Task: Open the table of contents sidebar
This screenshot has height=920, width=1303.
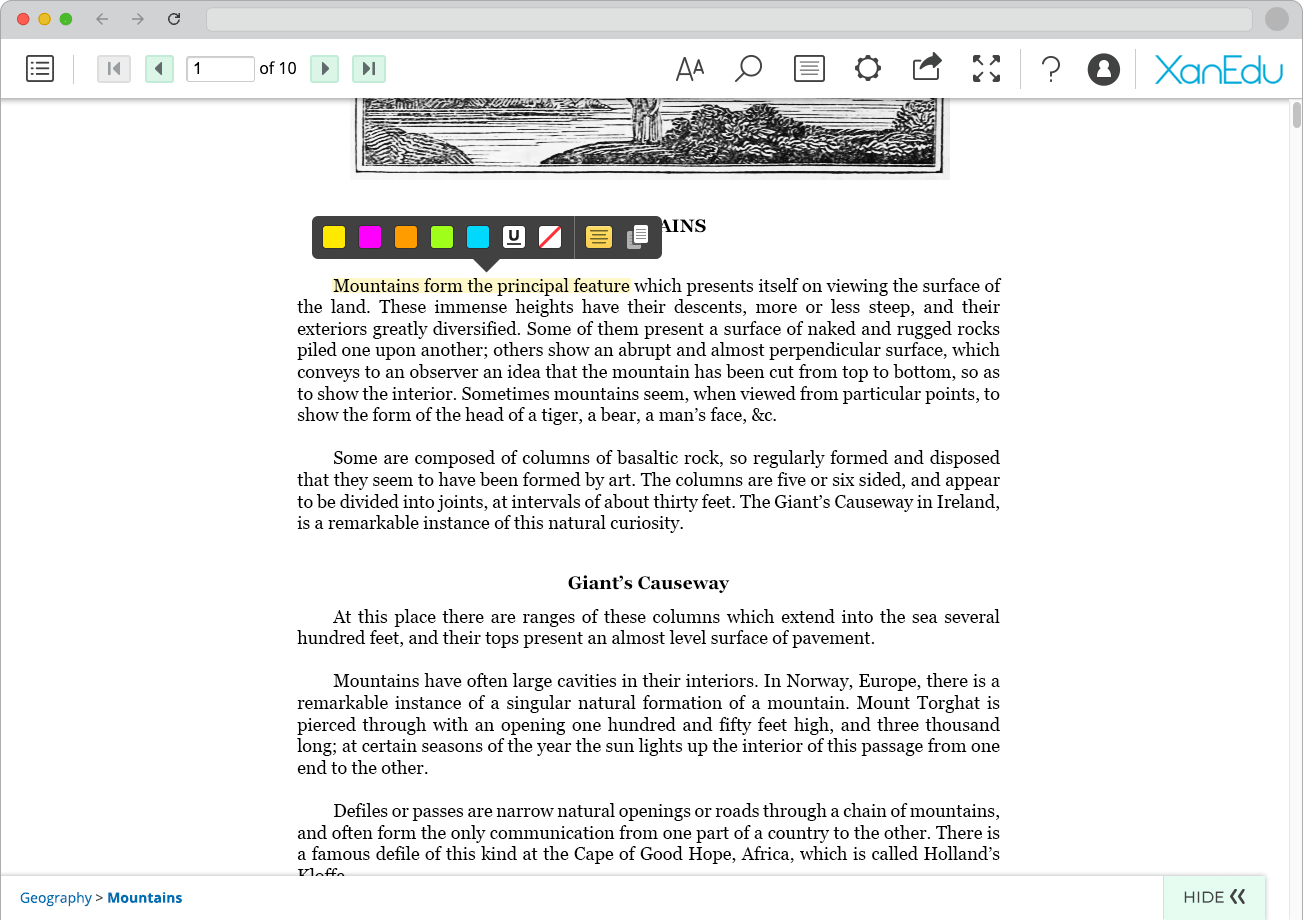Action: 39,68
